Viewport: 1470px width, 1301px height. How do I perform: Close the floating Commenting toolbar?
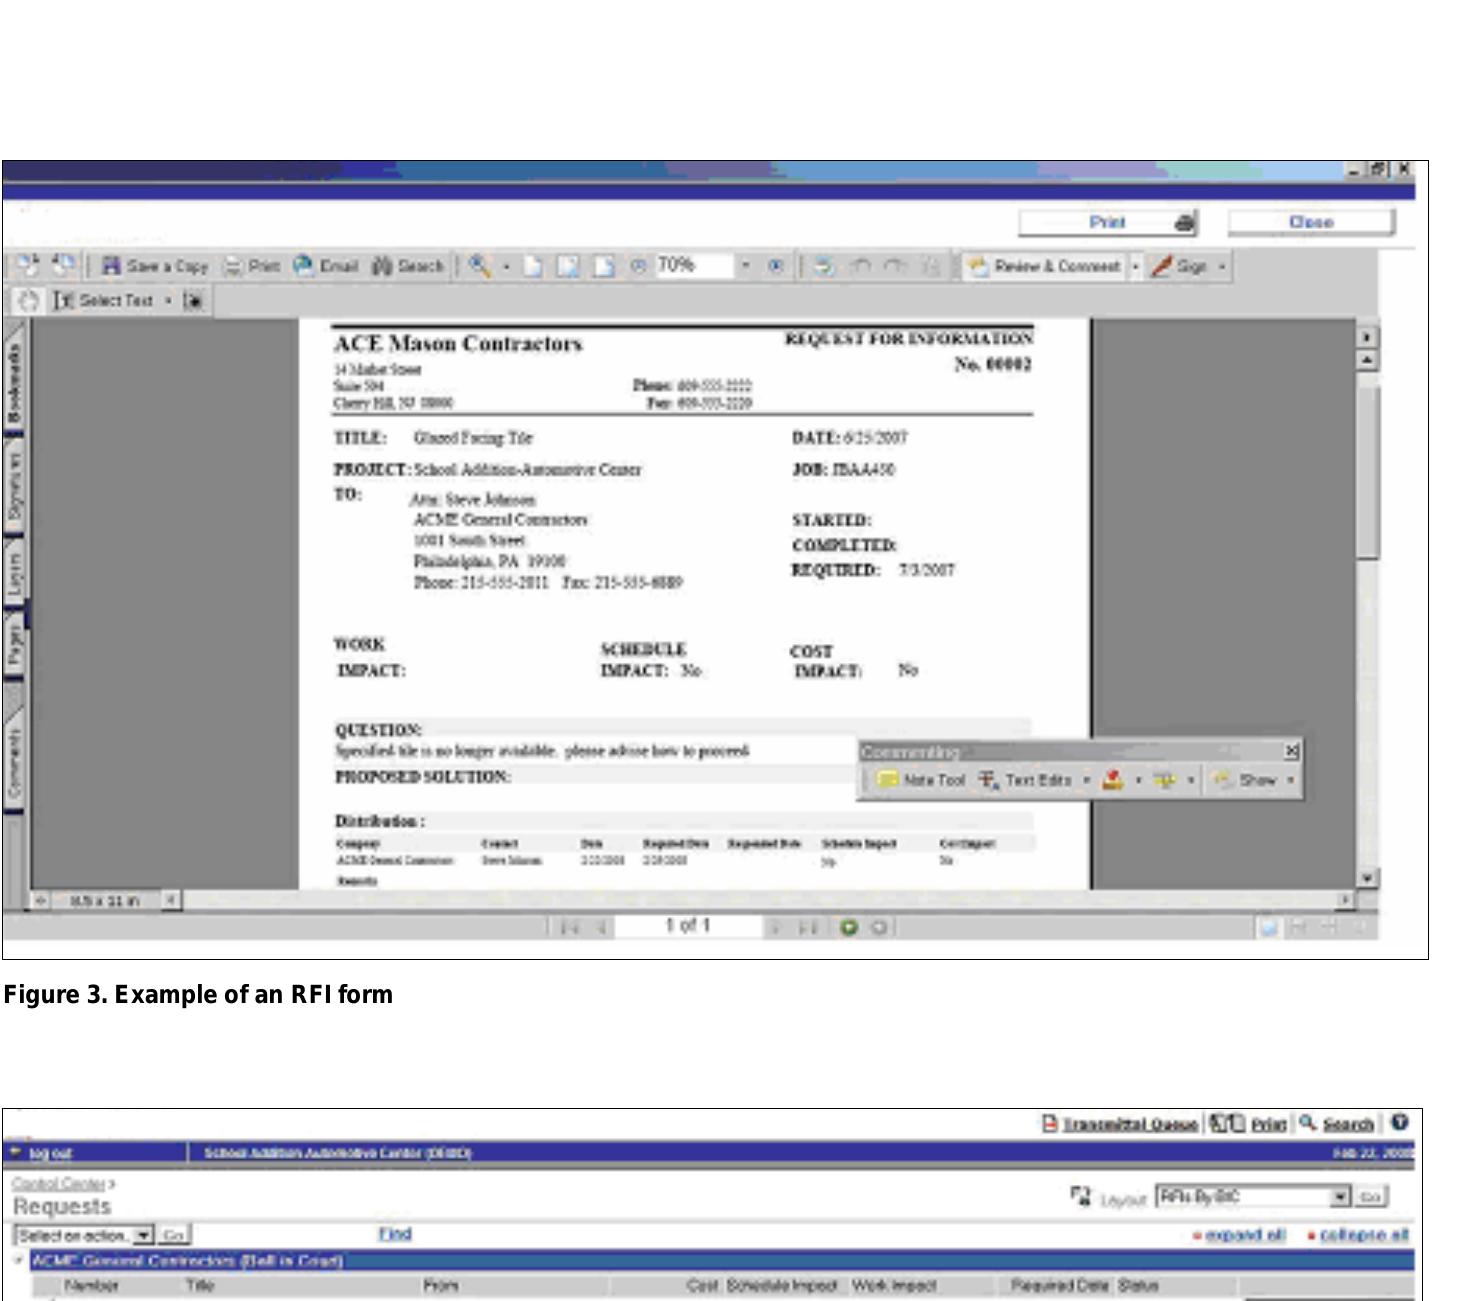(1291, 751)
